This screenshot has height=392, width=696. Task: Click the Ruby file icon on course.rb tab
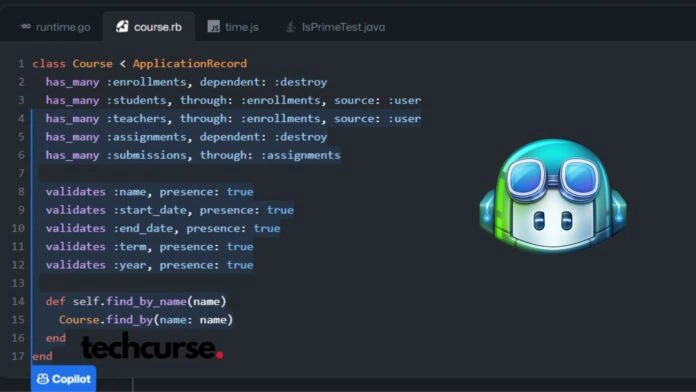coord(122,27)
